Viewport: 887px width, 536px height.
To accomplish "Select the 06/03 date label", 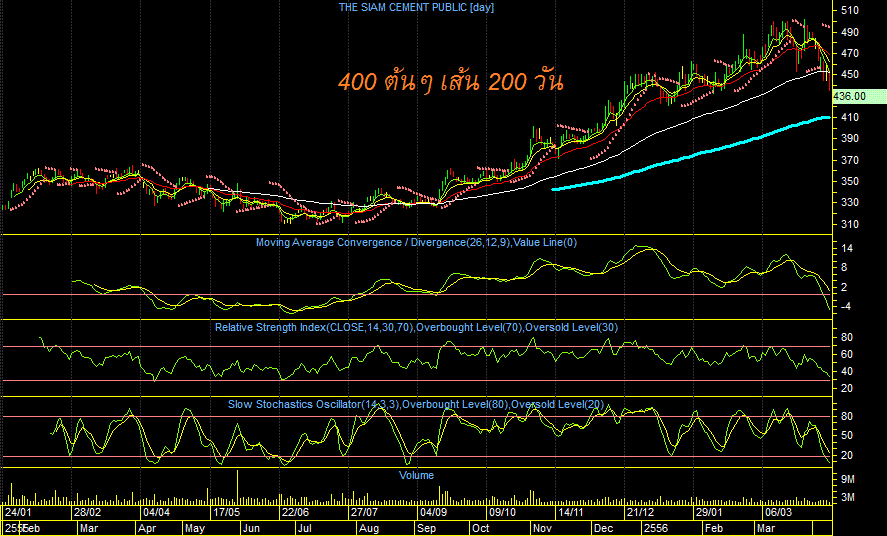I will point(778,512).
